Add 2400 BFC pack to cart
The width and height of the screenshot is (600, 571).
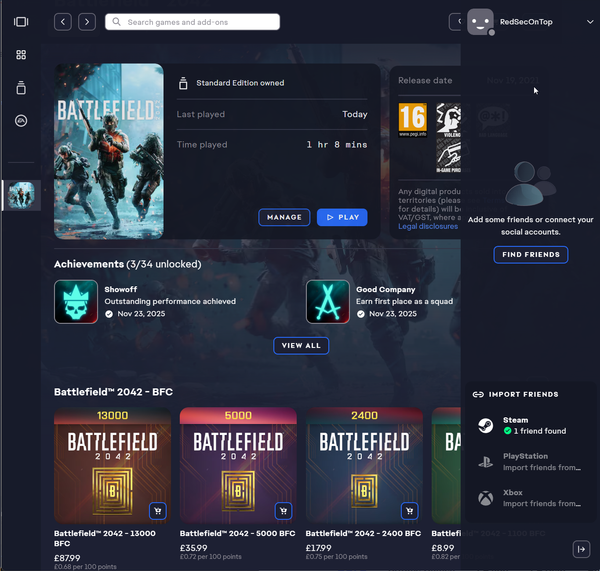point(409,511)
